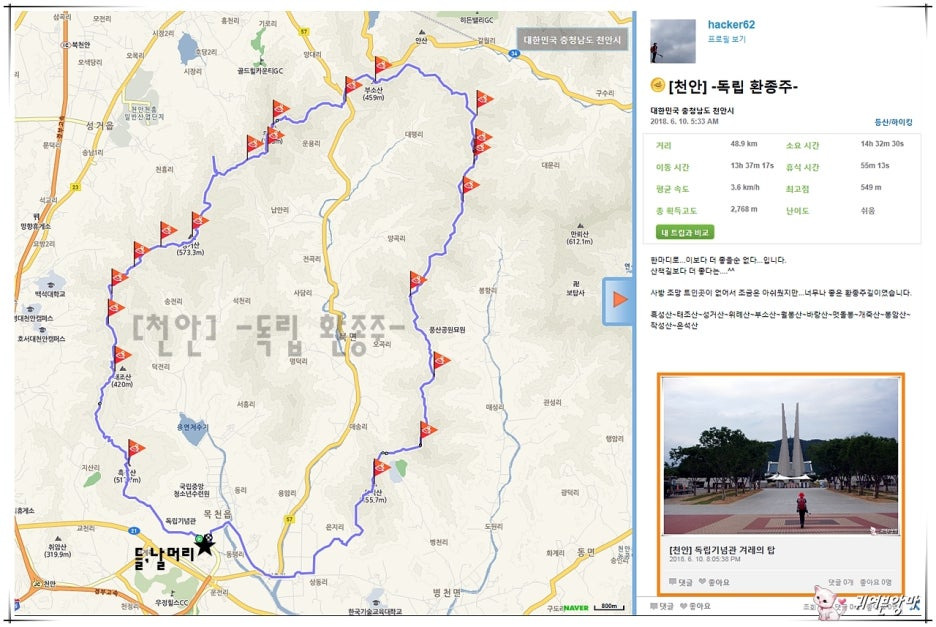Select the 55m 13s rest time value
Screen dimensions: 936x627
875,165
